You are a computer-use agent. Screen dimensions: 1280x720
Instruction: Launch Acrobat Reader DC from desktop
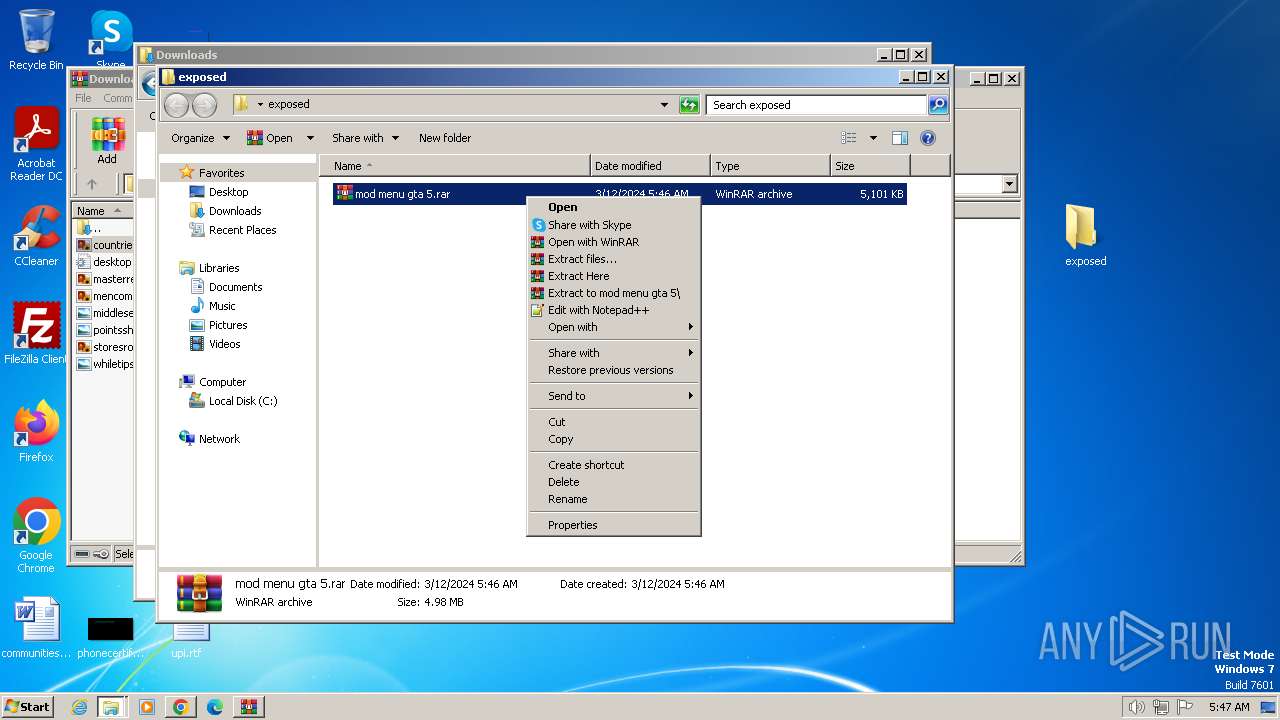click(x=36, y=145)
